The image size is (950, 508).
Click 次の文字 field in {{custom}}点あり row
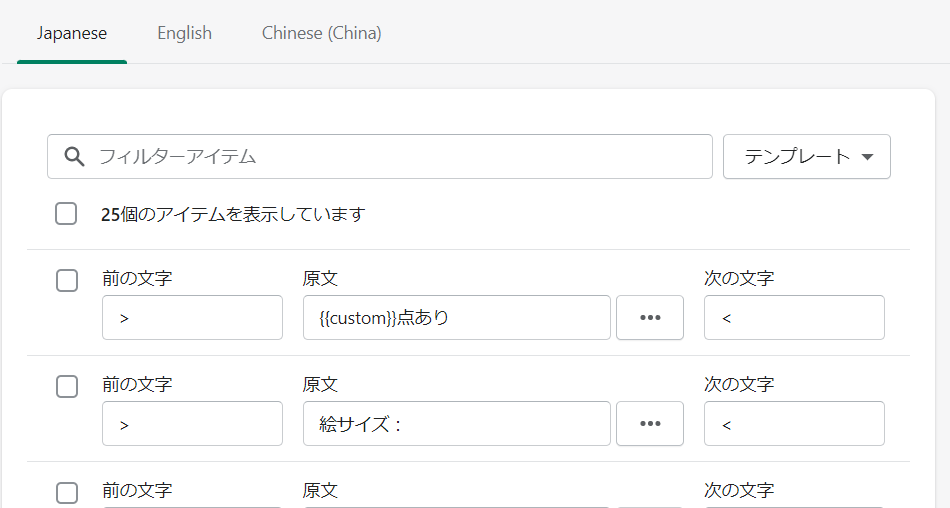point(794,318)
